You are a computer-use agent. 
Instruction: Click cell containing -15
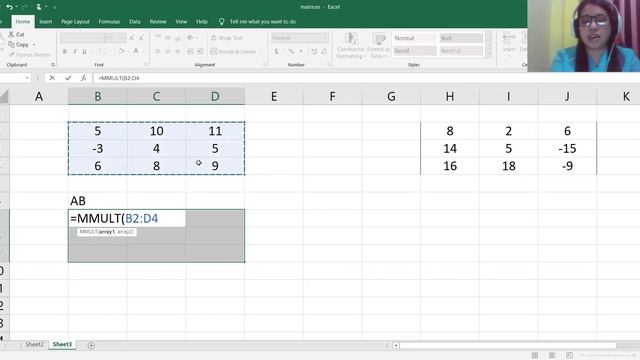click(567, 149)
